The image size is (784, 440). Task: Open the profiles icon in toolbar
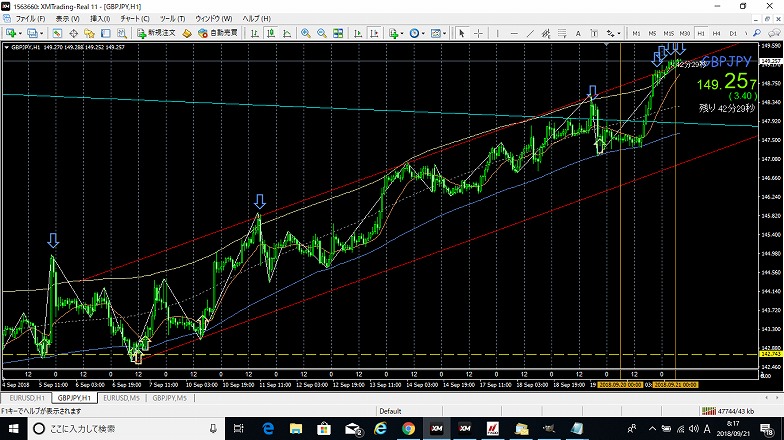32,33
